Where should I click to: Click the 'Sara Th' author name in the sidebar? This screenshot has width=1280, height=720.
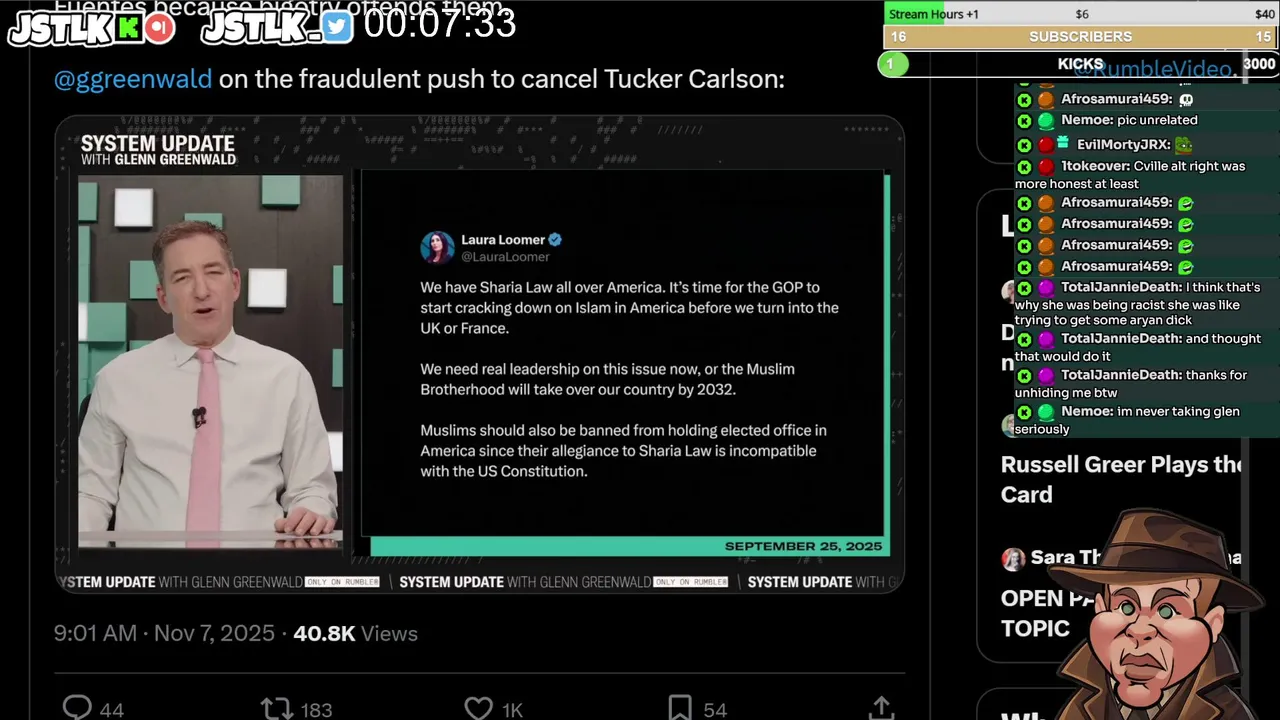pyautogui.click(x=1066, y=558)
